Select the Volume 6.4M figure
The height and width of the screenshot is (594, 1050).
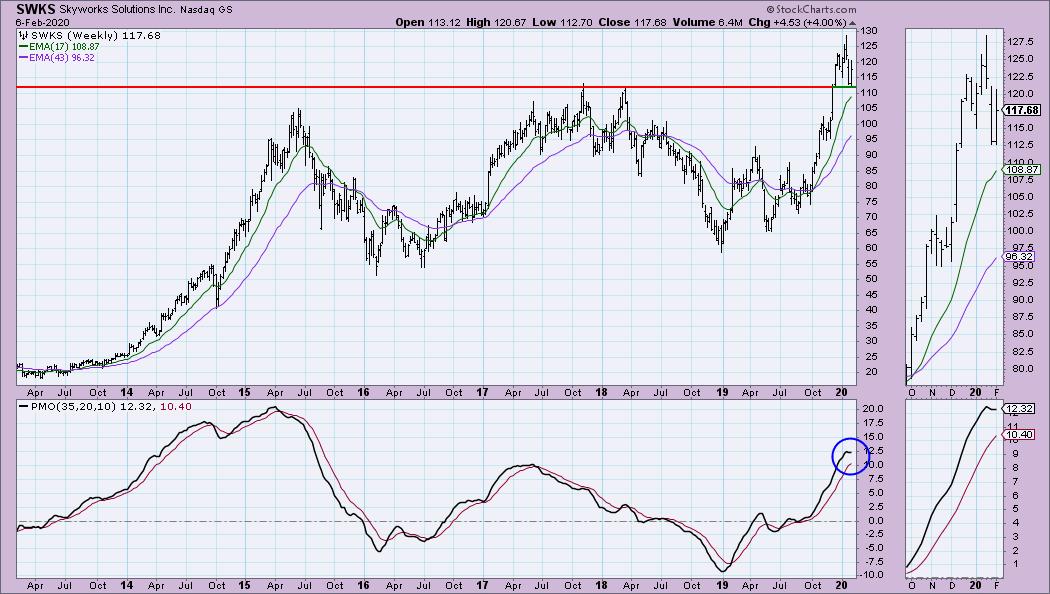(x=707, y=22)
